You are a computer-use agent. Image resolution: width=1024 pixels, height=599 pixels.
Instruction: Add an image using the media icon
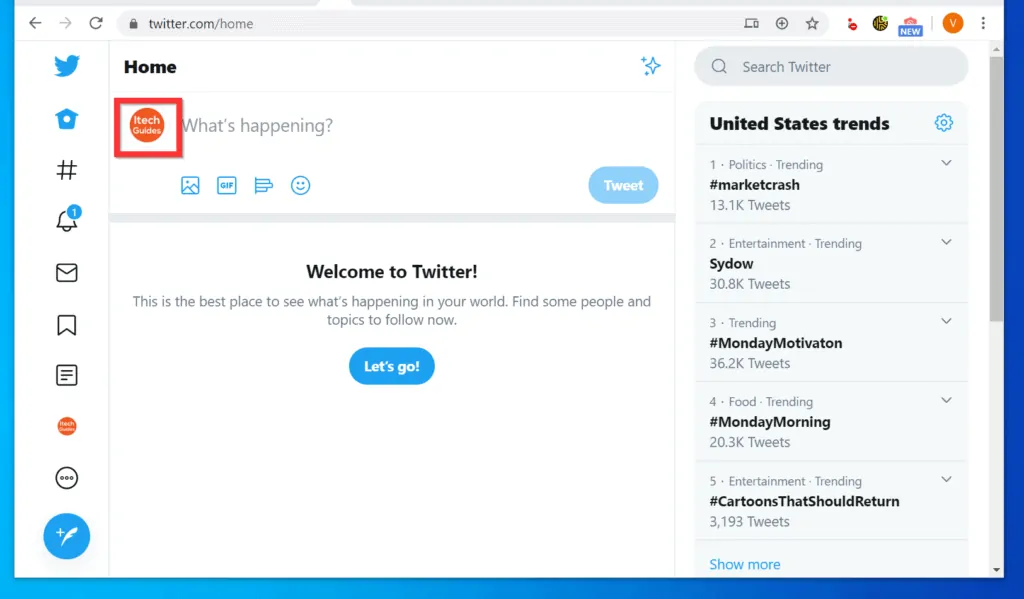(190, 185)
